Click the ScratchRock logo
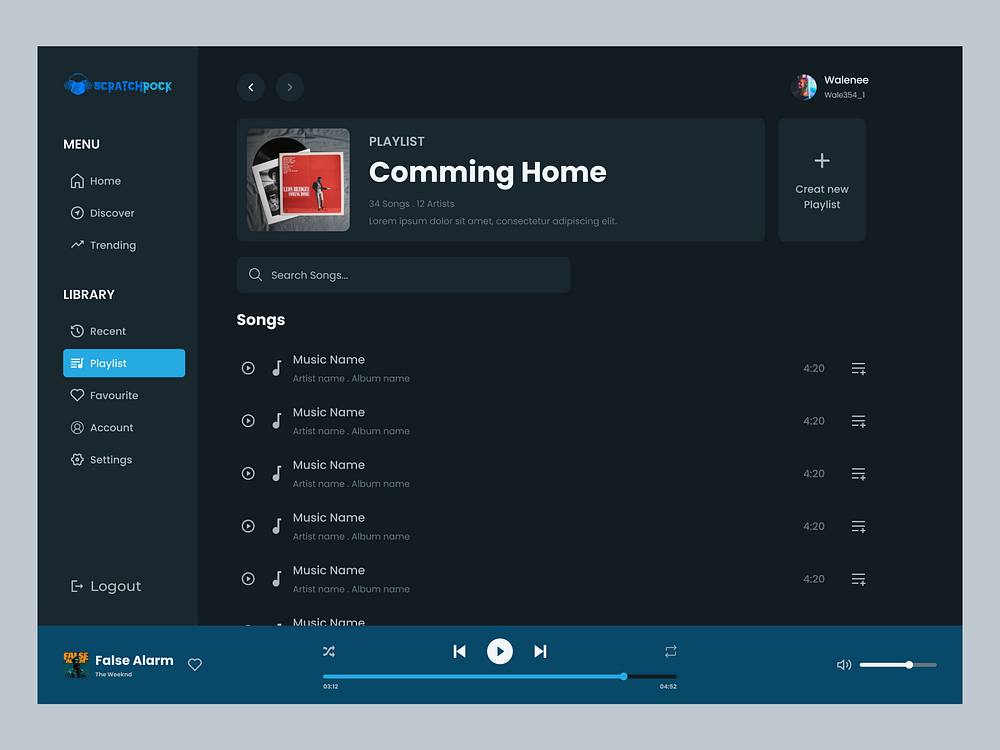This screenshot has height=750, width=1000. click(117, 85)
